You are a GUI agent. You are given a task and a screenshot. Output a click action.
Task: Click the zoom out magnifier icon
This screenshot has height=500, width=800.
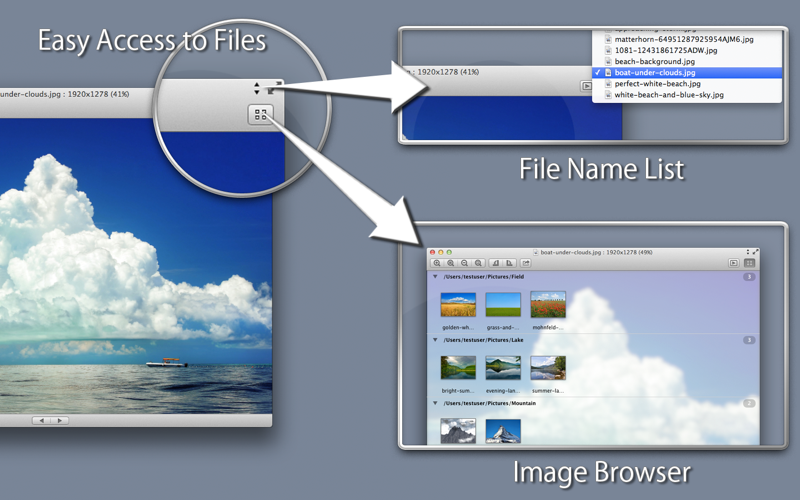pos(464,263)
